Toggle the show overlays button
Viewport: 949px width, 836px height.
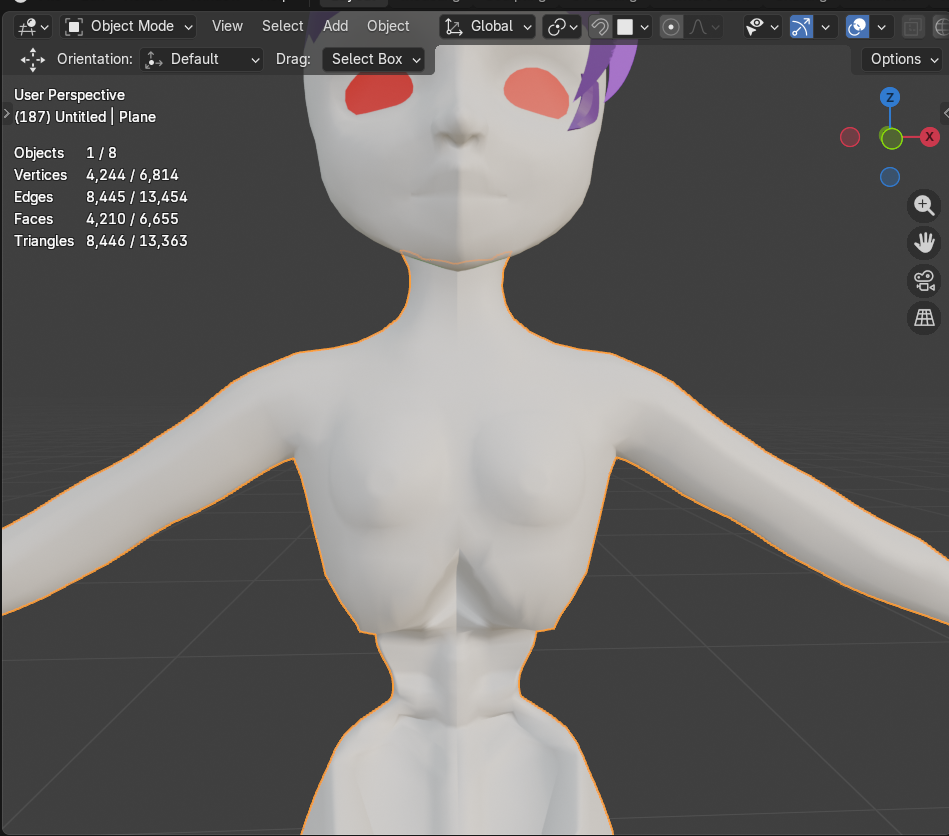(857, 27)
